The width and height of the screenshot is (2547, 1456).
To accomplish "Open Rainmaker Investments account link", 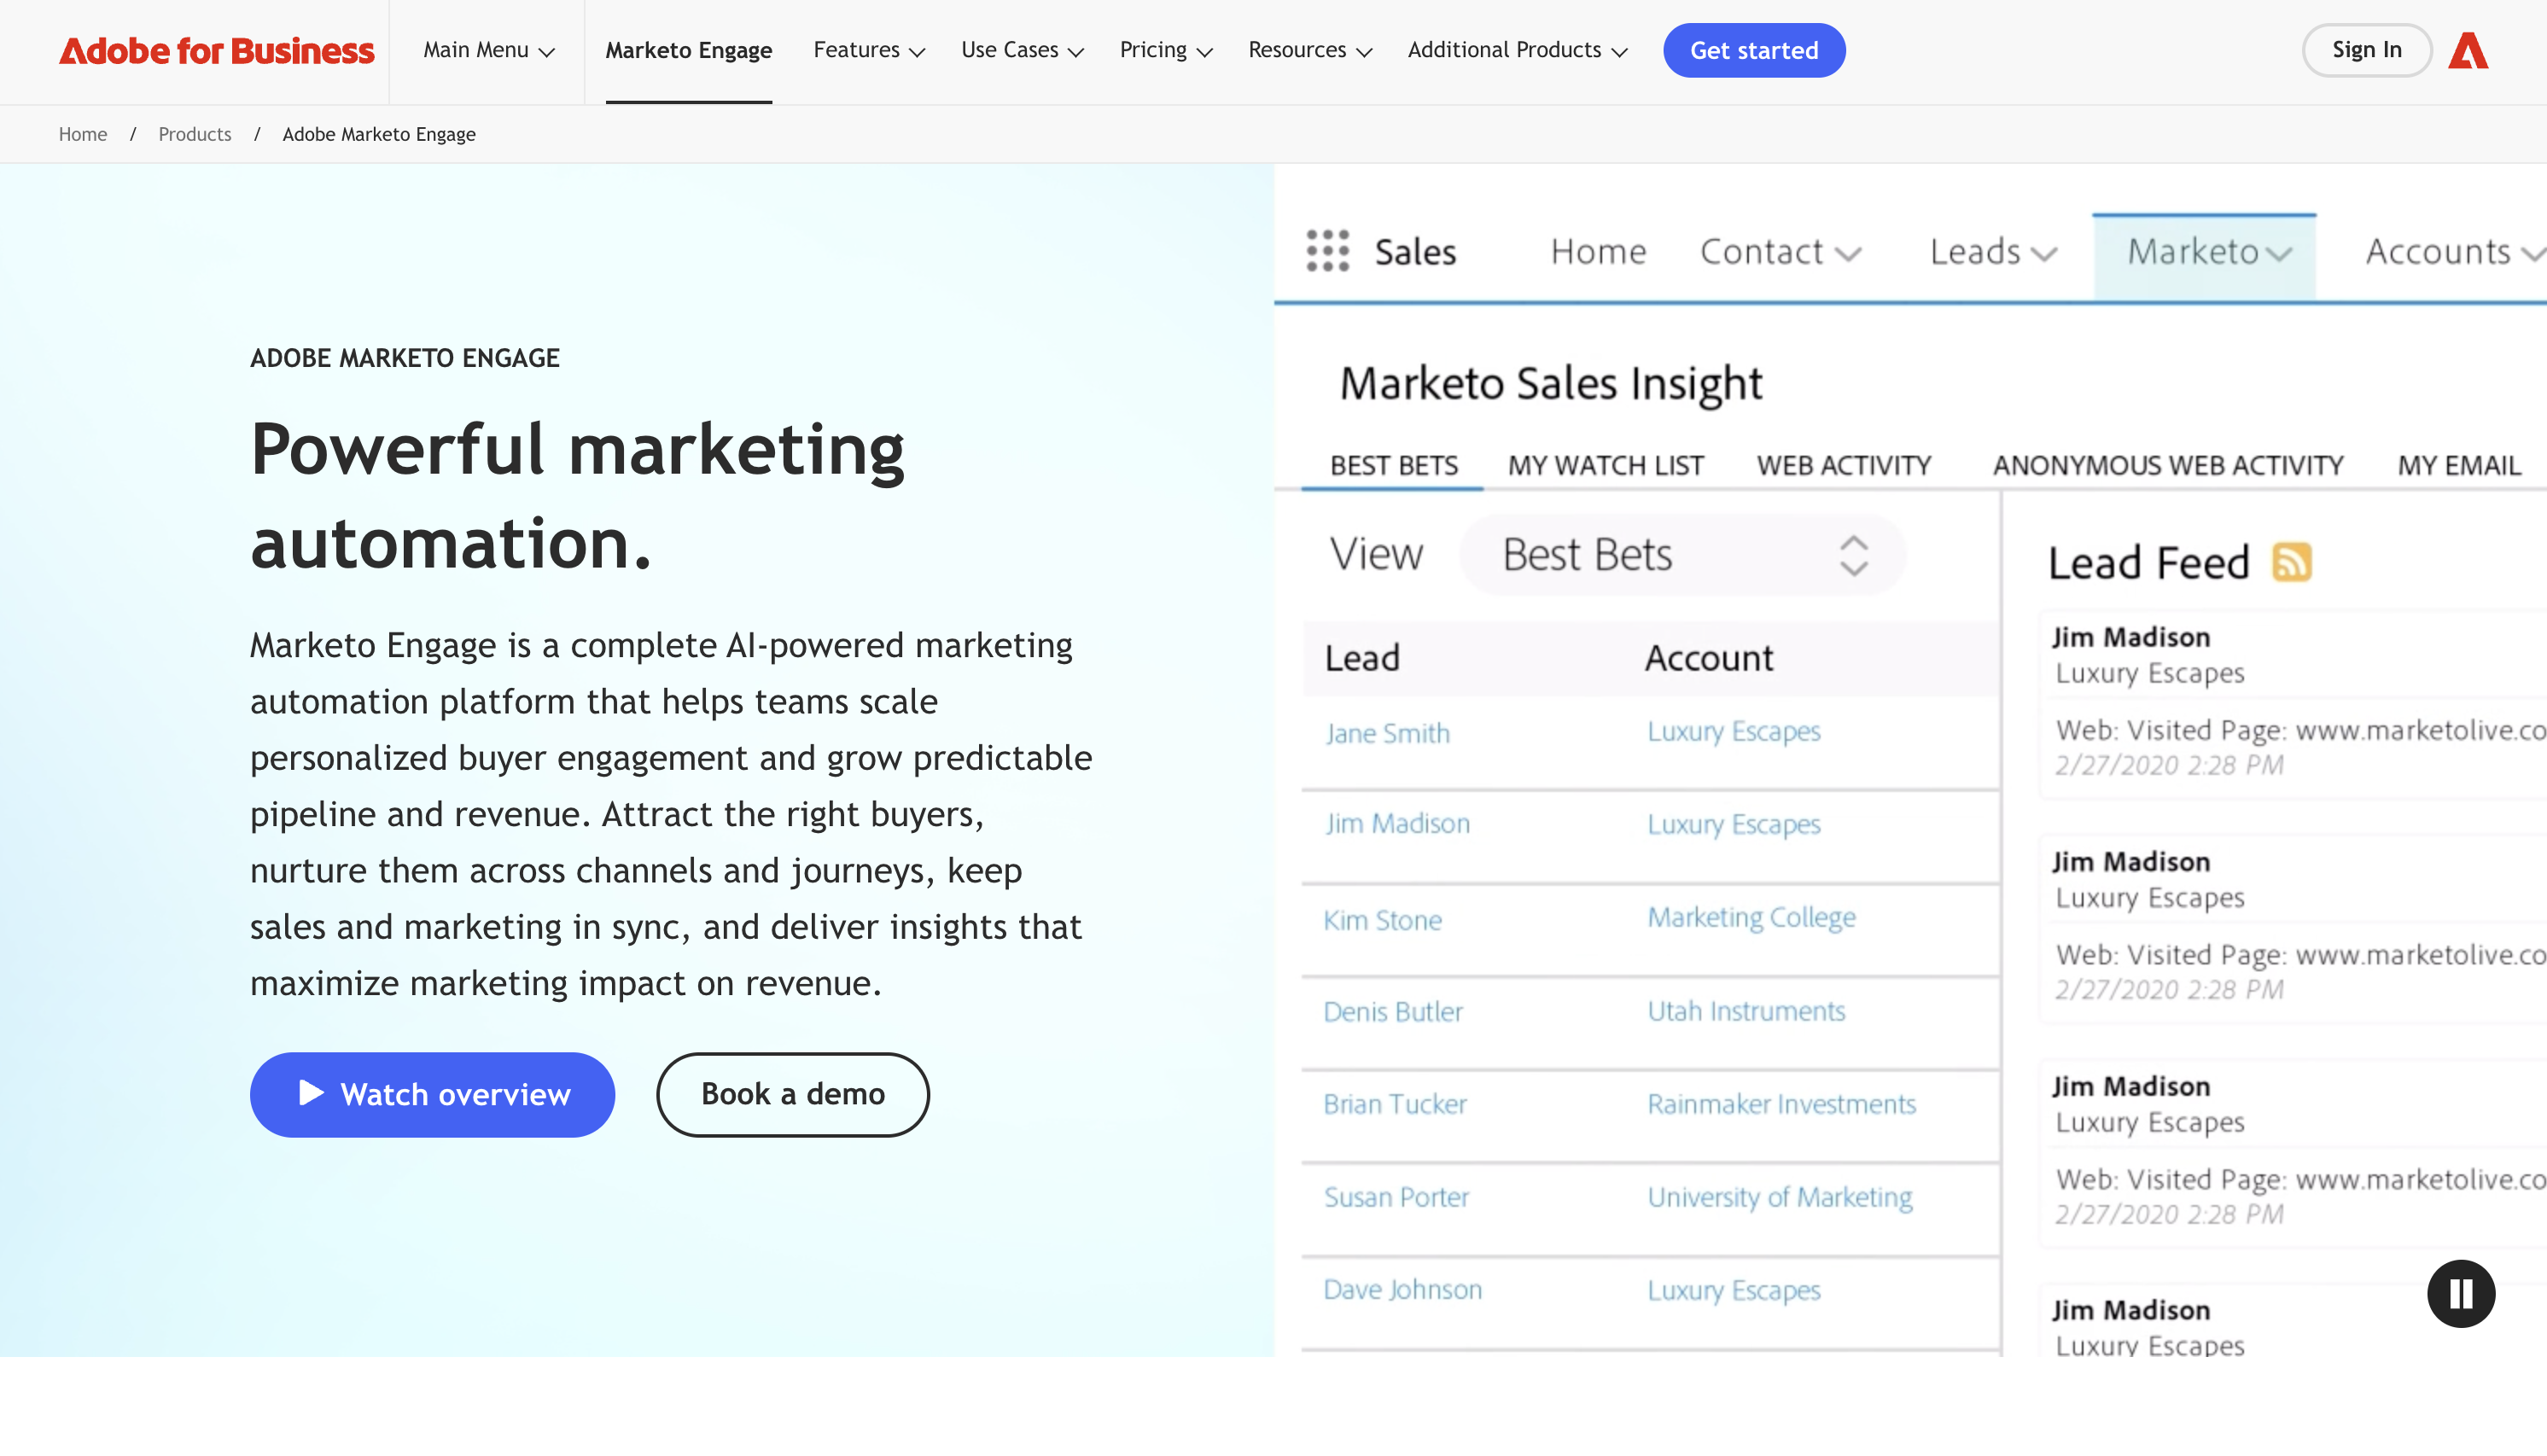I will click(x=1781, y=1104).
